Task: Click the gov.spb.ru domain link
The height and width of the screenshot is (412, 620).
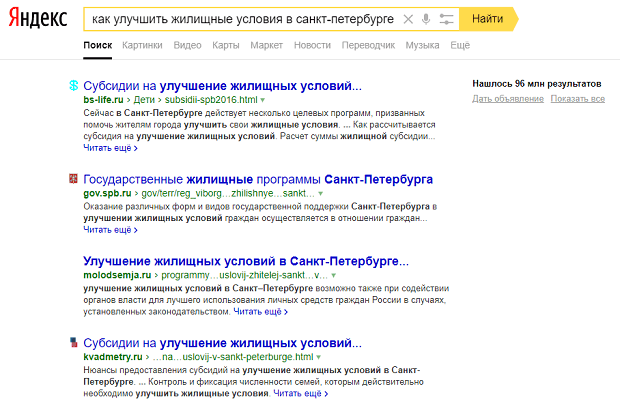Action: (x=107, y=193)
